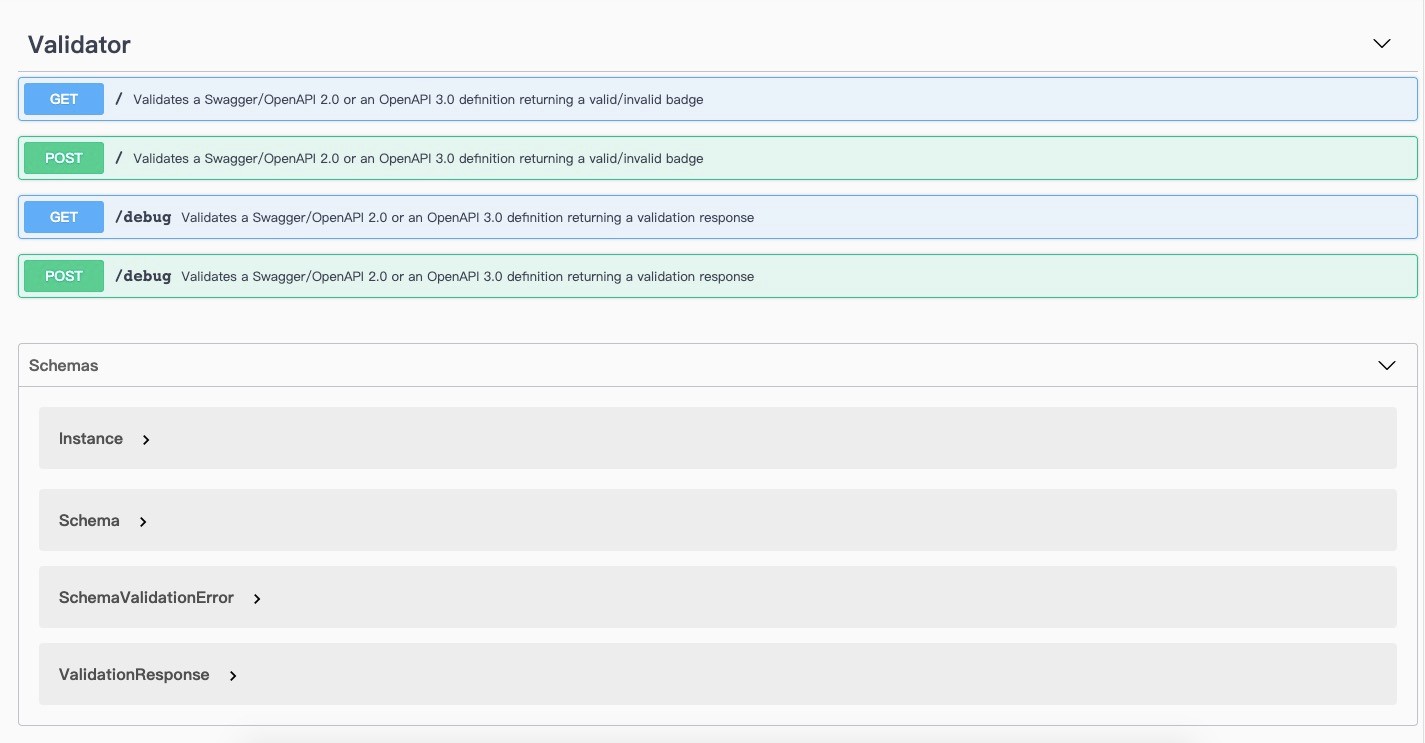Click the /debug path in POST row

143,276
